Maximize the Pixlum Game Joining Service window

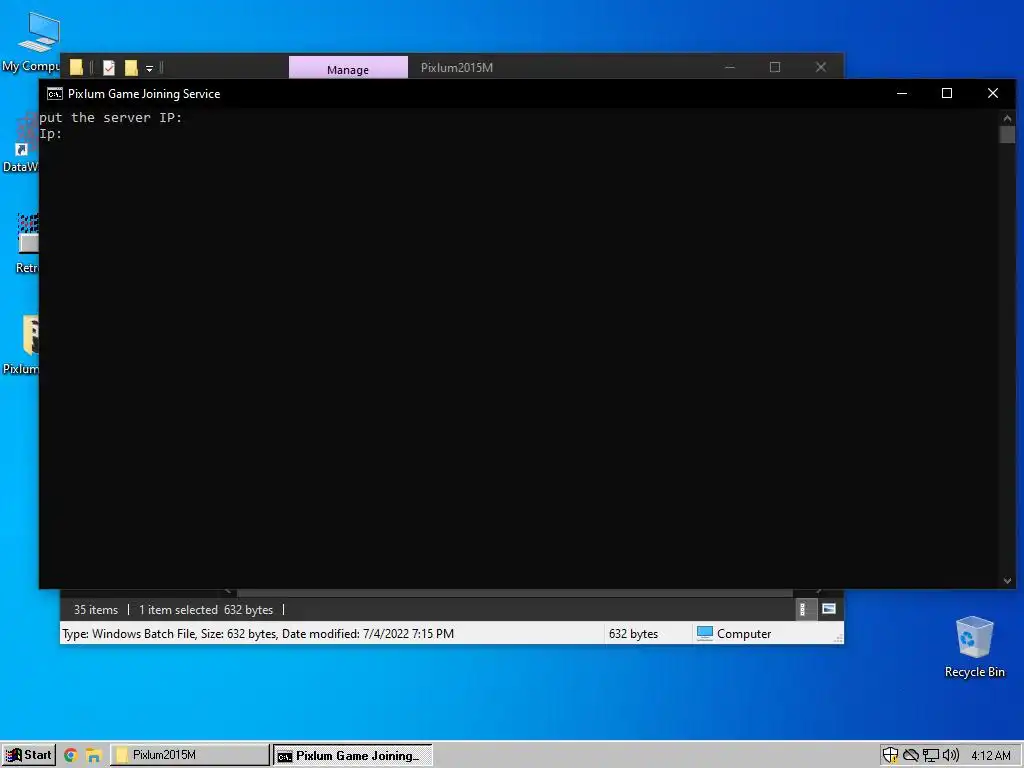[x=947, y=93]
